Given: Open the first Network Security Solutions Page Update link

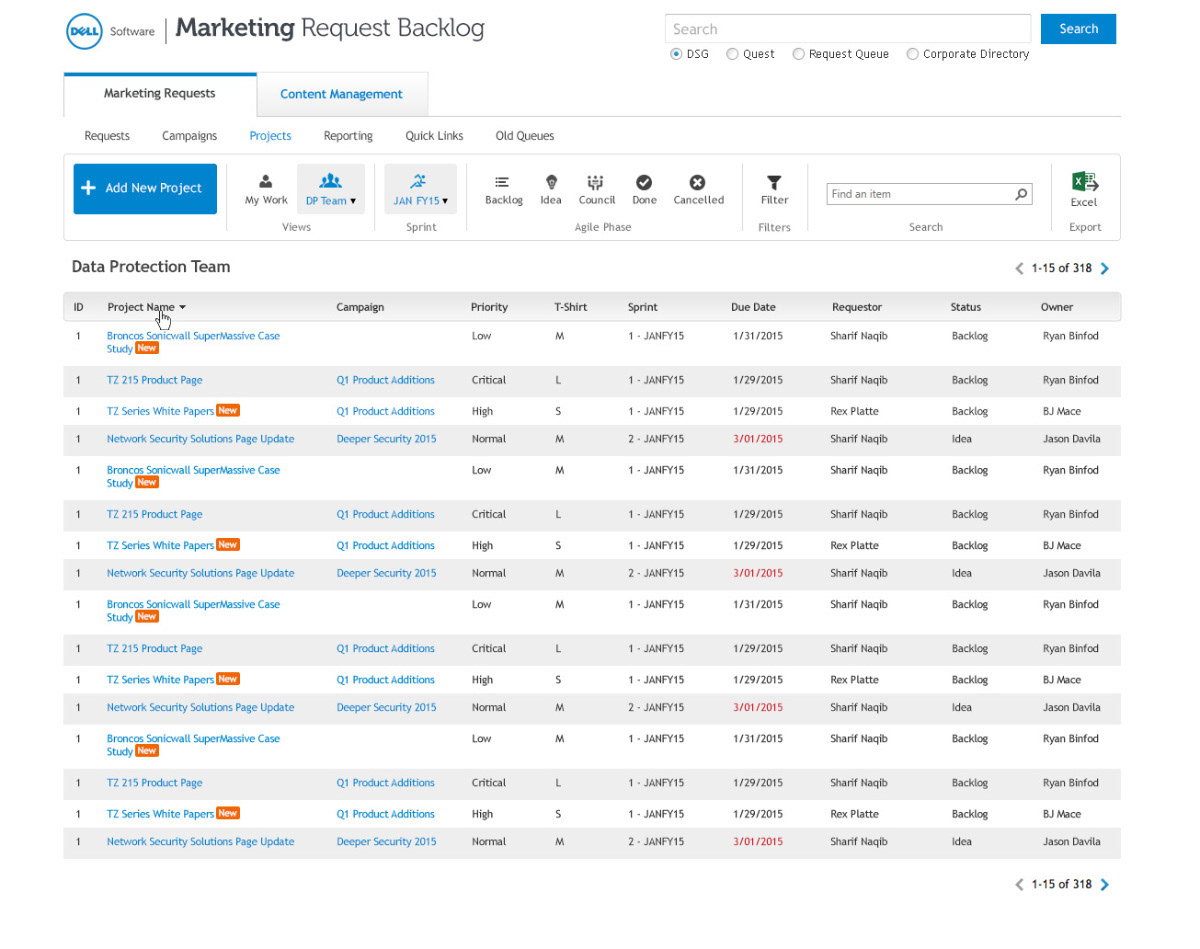Looking at the screenshot, I should click(200, 439).
